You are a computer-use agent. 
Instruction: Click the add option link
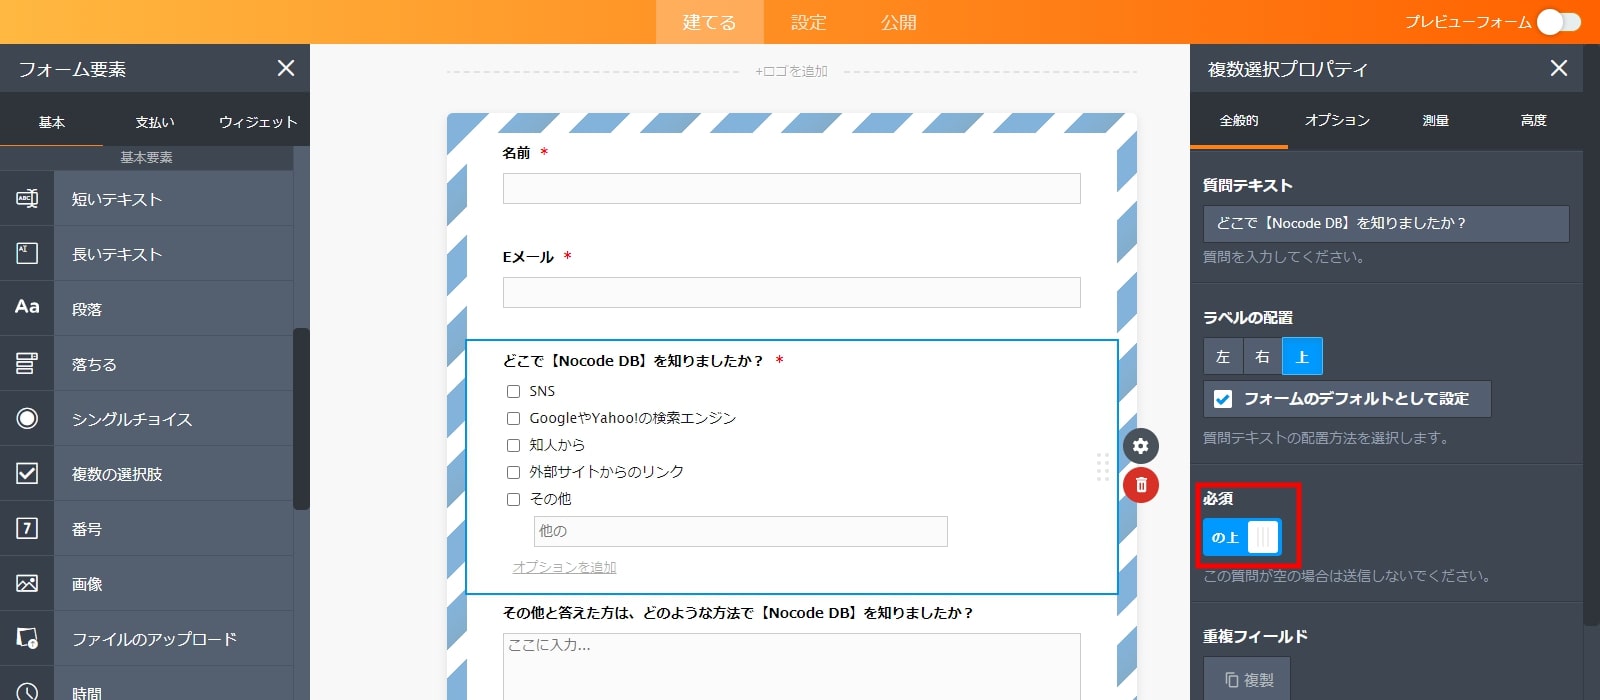(564, 567)
